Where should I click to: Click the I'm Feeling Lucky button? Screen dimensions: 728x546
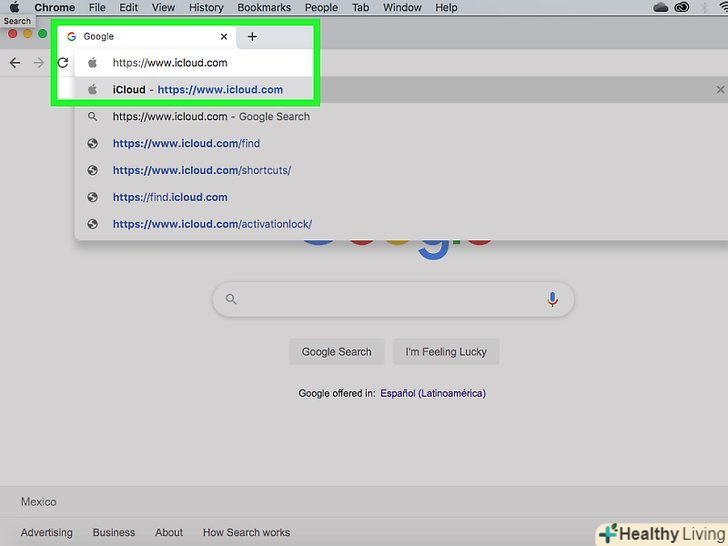click(446, 352)
